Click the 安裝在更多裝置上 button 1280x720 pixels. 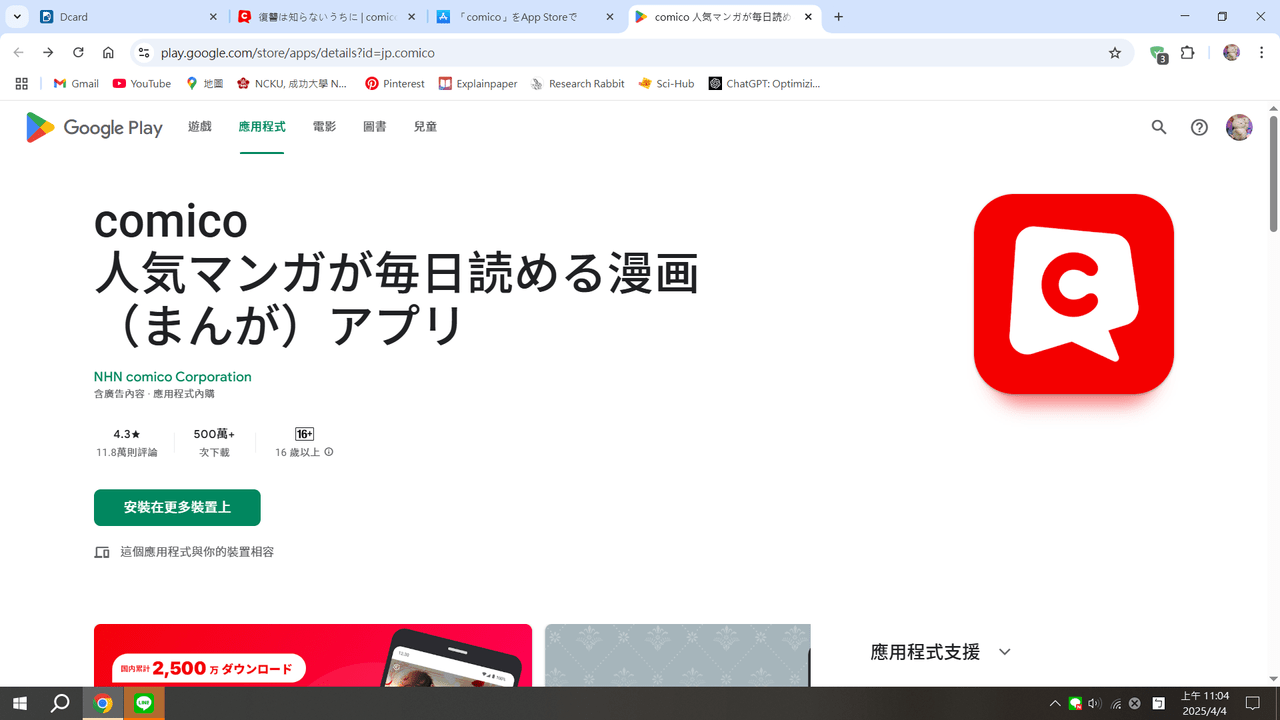tap(177, 507)
